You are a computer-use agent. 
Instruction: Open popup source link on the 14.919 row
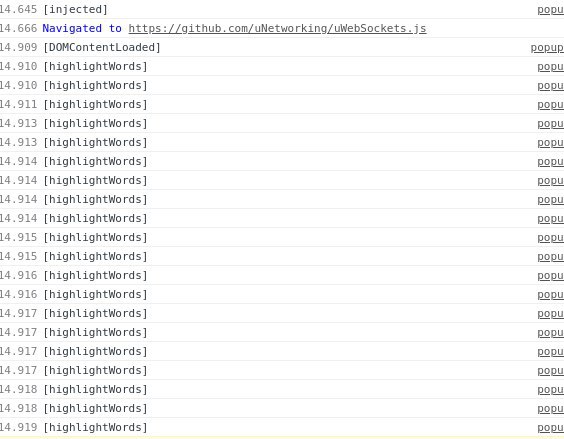tap(551, 427)
